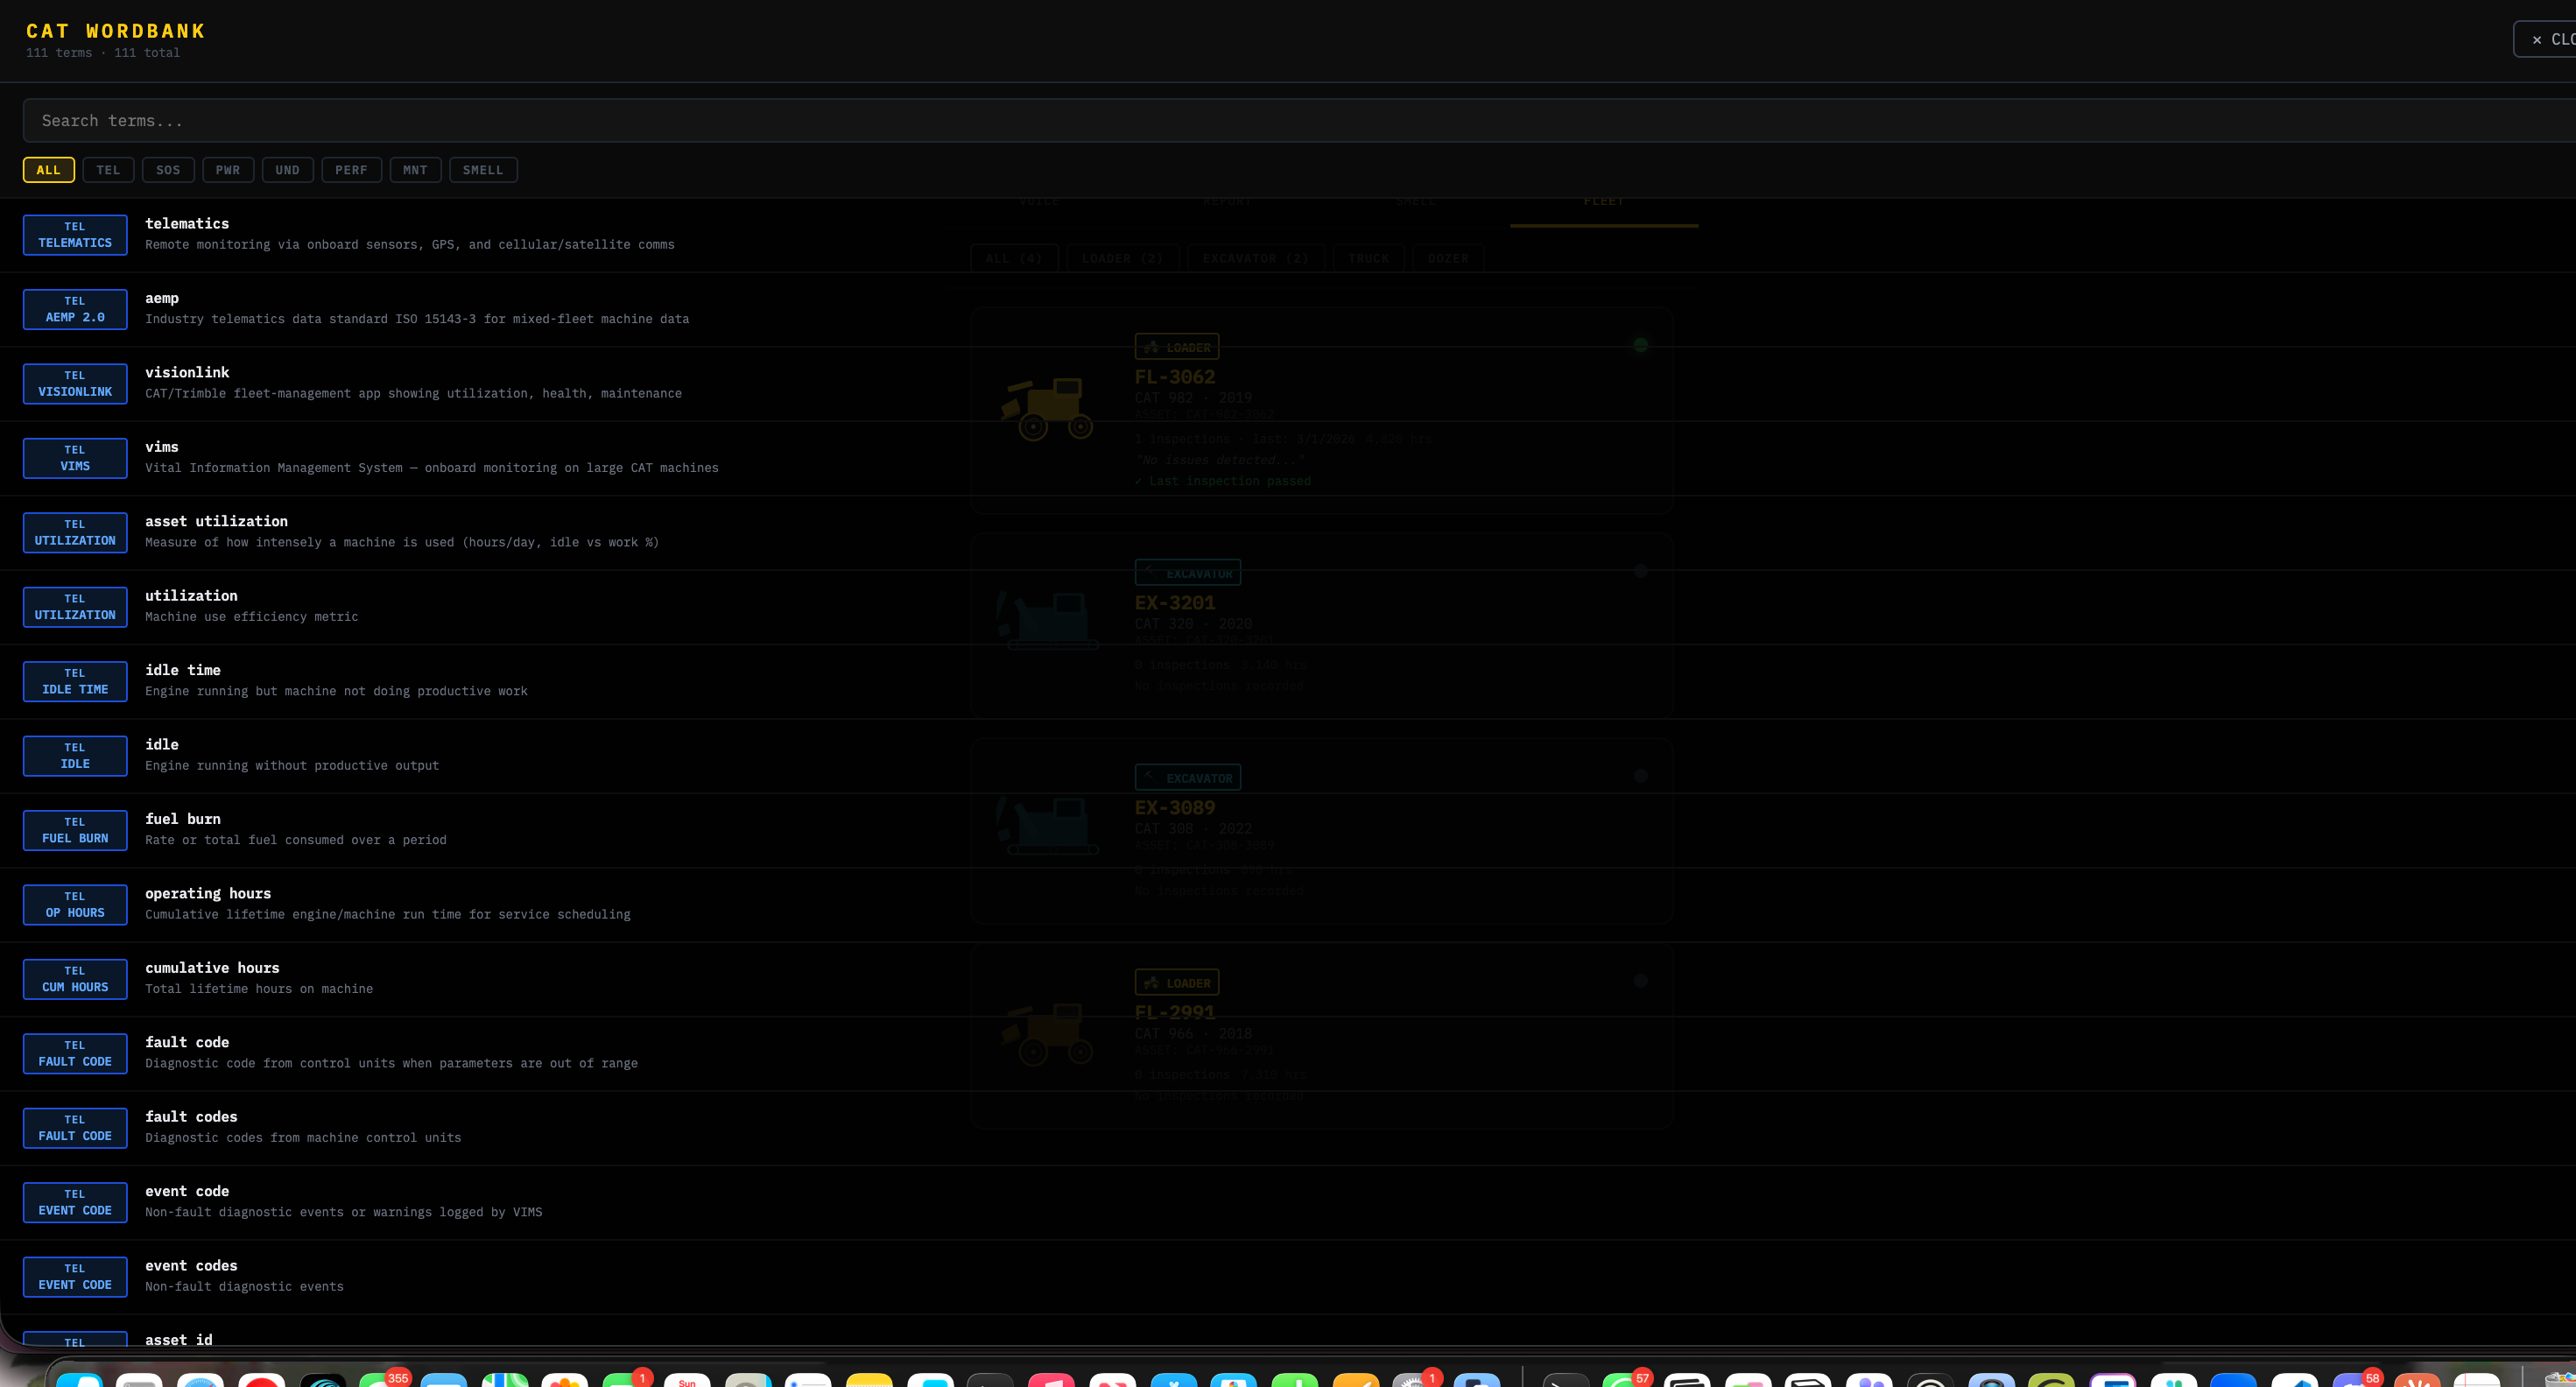Filter terms by PERF category
2576x1387 pixels.
tap(351, 170)
